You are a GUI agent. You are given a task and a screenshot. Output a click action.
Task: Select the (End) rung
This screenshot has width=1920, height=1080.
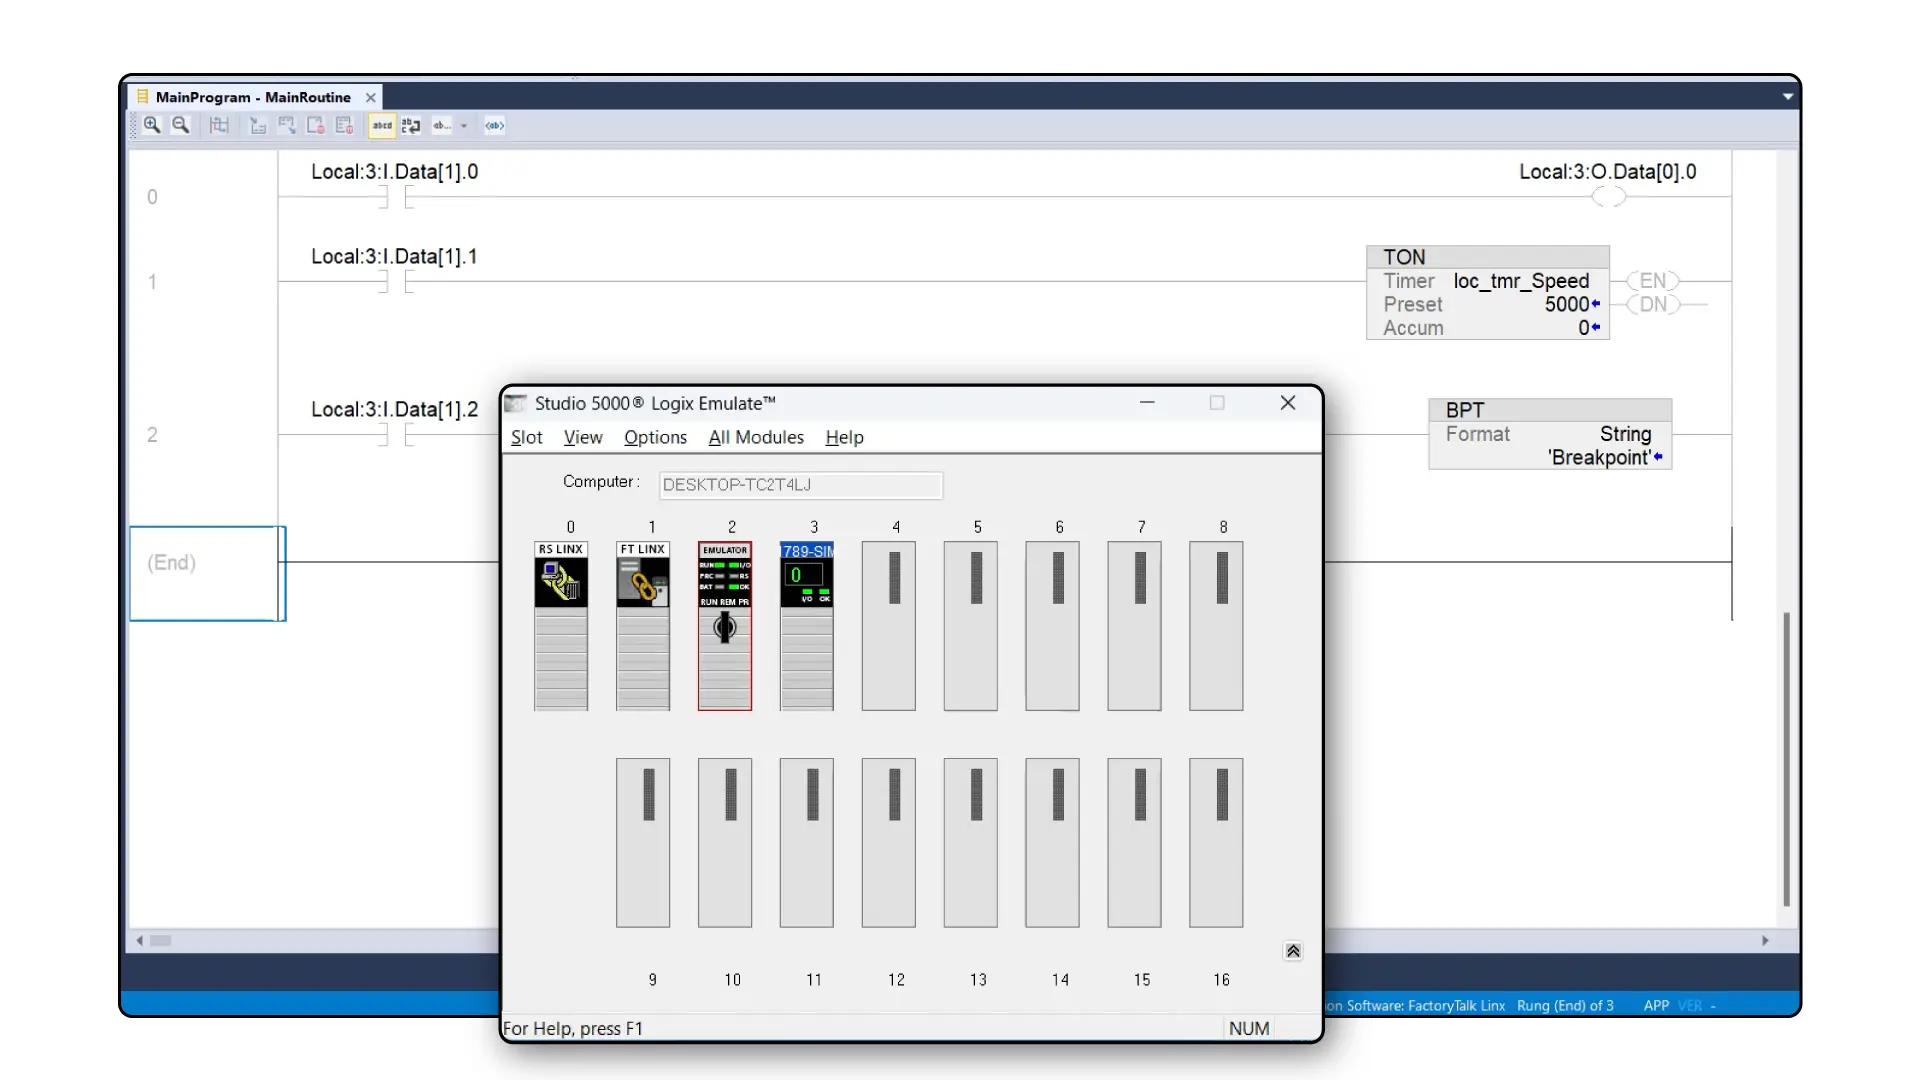tap(207, 573)
